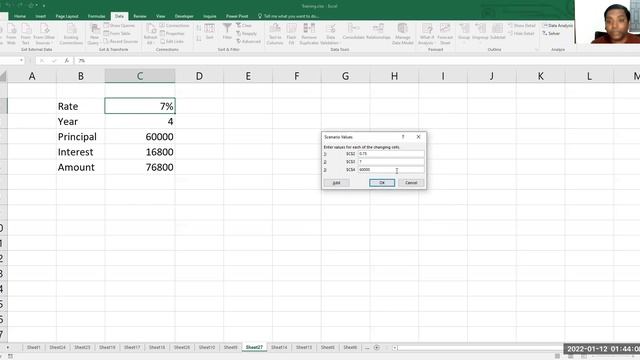Click the Remove Duplicates icon
The height and width of the screenshot is (360, 640).
[309, 33]
